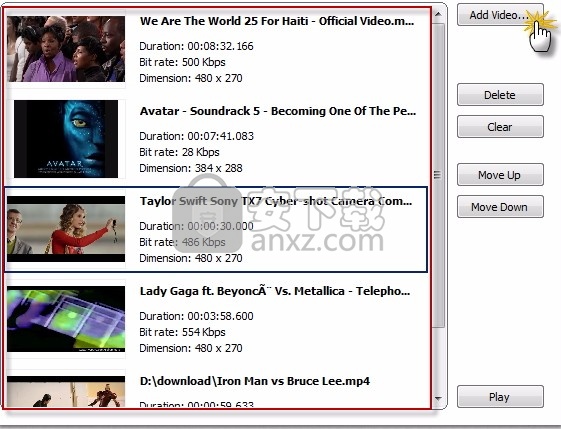
Task: Click "D:\download\Iron Man vs Bruce Lee.mp4"
Action: (255, 381)
